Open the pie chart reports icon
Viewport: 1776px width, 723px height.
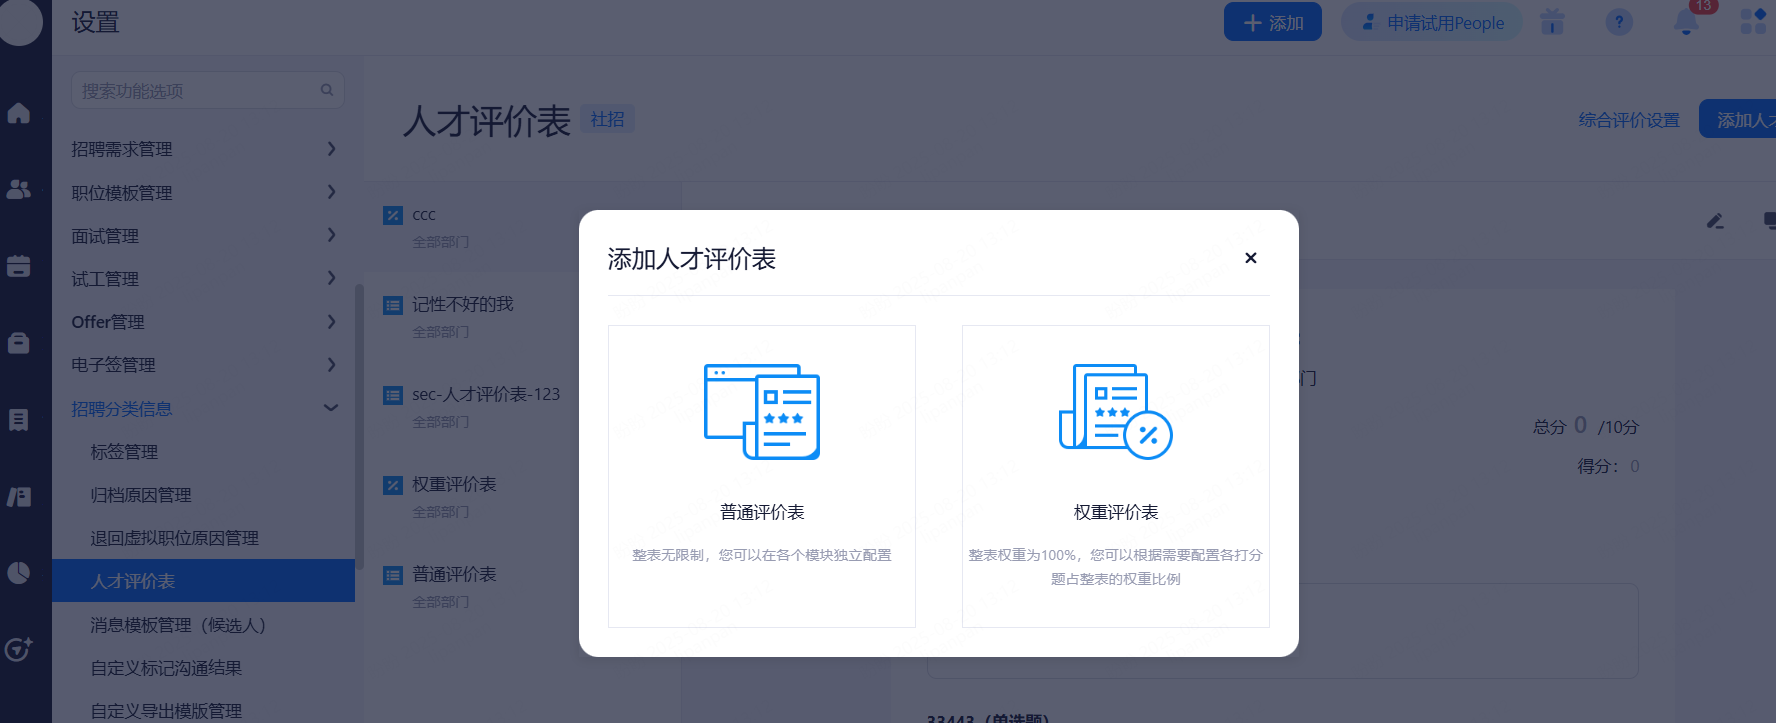point(19,573)
